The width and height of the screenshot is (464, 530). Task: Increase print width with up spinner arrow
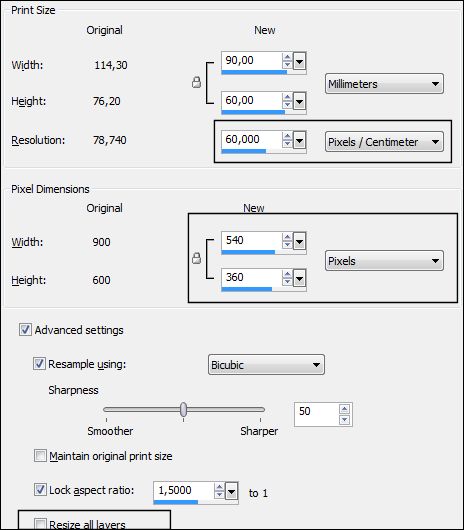(x=287, y=57)
